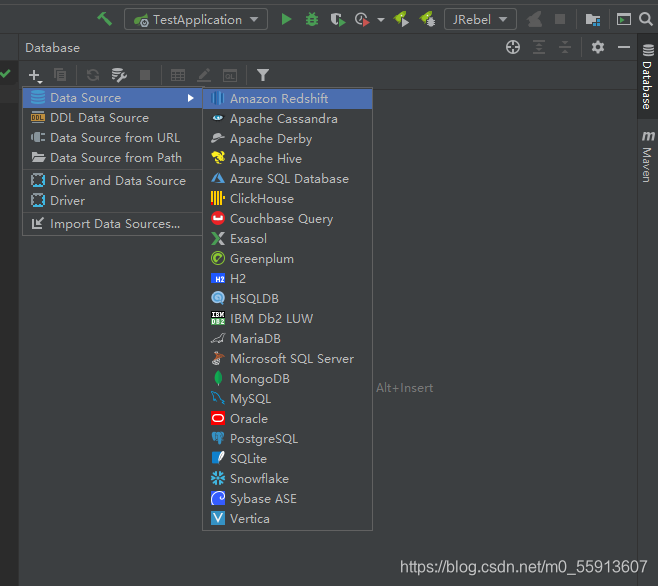Click the Edit source pencil icon

(204, 75)
